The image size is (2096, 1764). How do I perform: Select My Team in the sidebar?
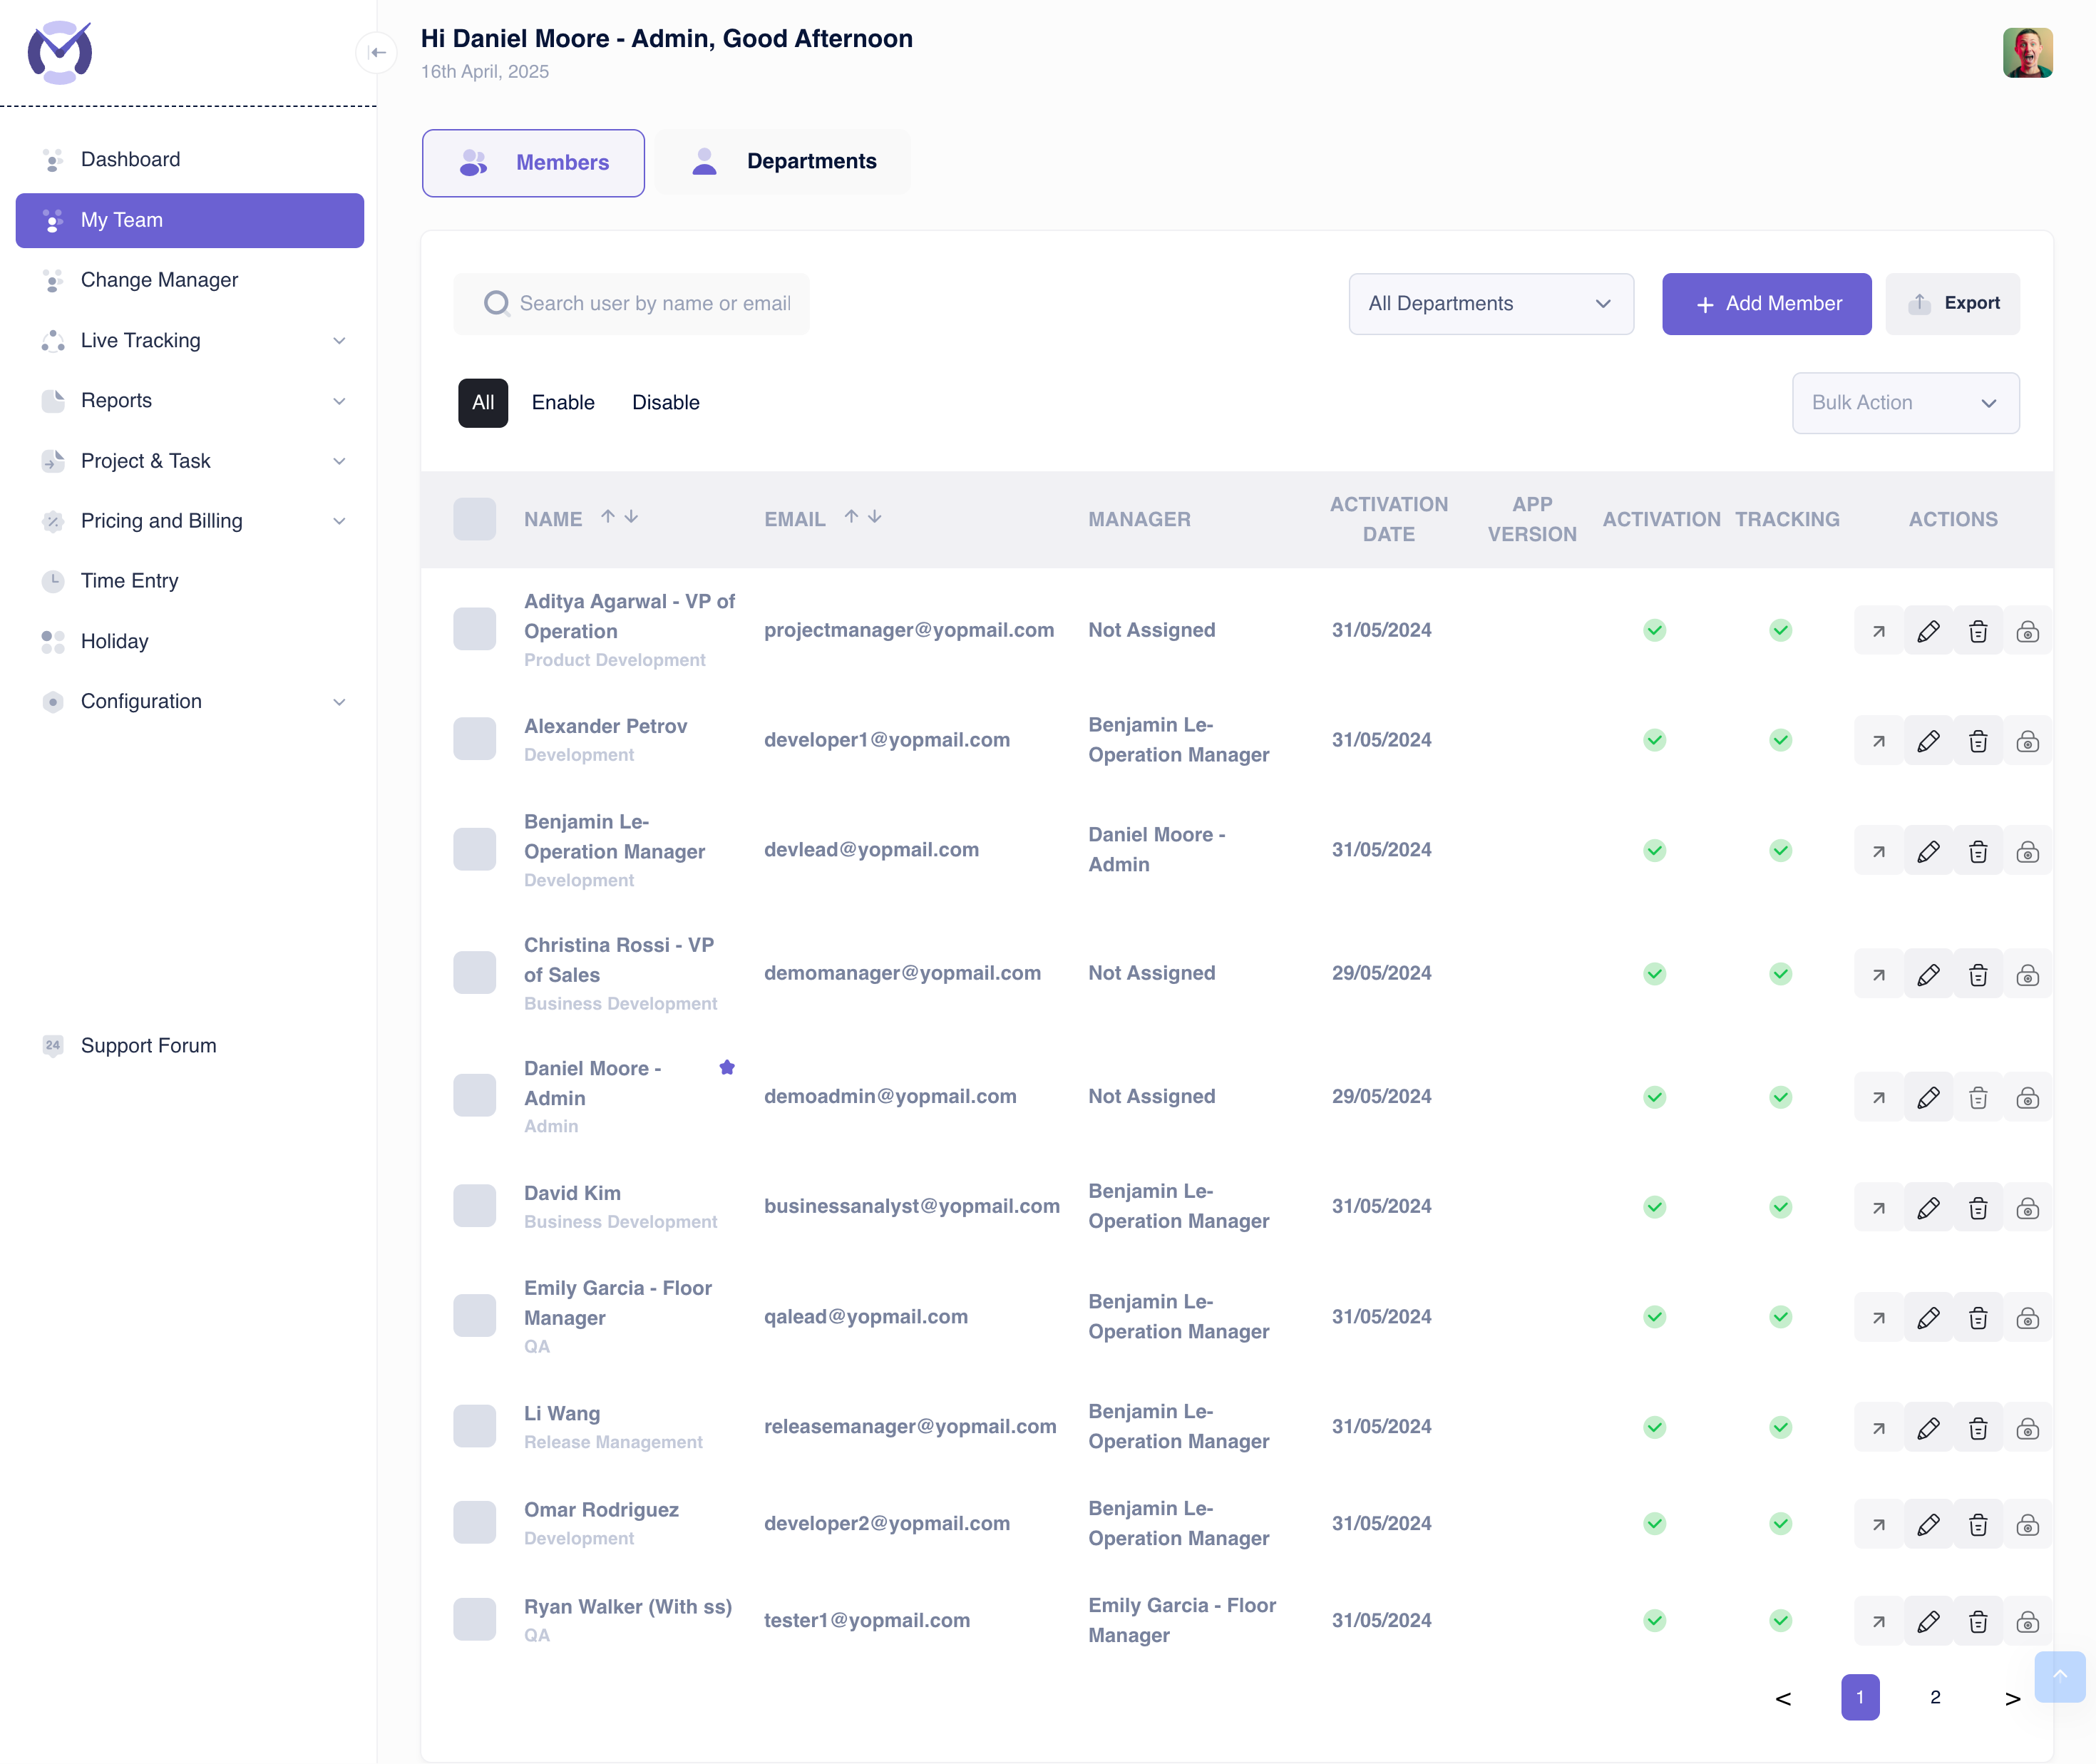pos(190,220)
